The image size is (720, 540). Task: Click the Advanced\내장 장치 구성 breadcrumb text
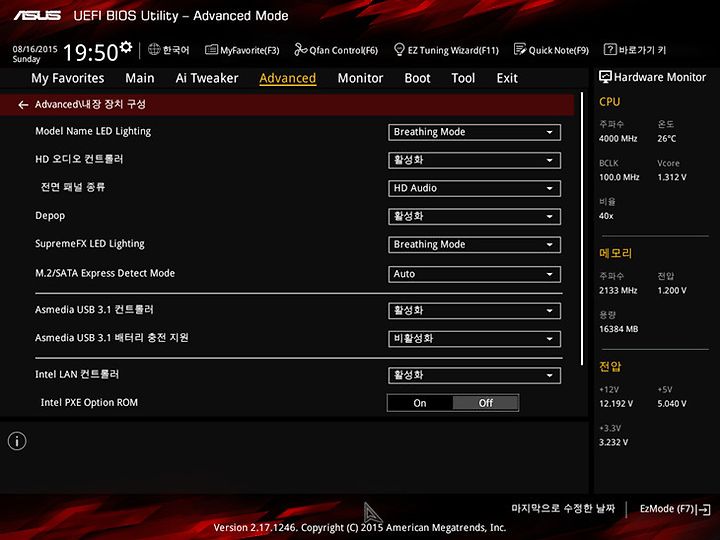[x=90, y=105]
